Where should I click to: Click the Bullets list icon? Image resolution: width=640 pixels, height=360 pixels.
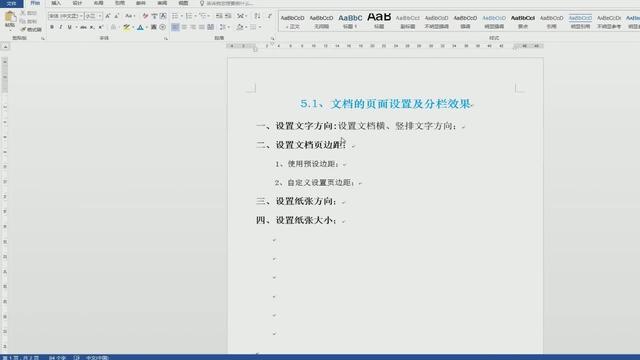point(175,16)
